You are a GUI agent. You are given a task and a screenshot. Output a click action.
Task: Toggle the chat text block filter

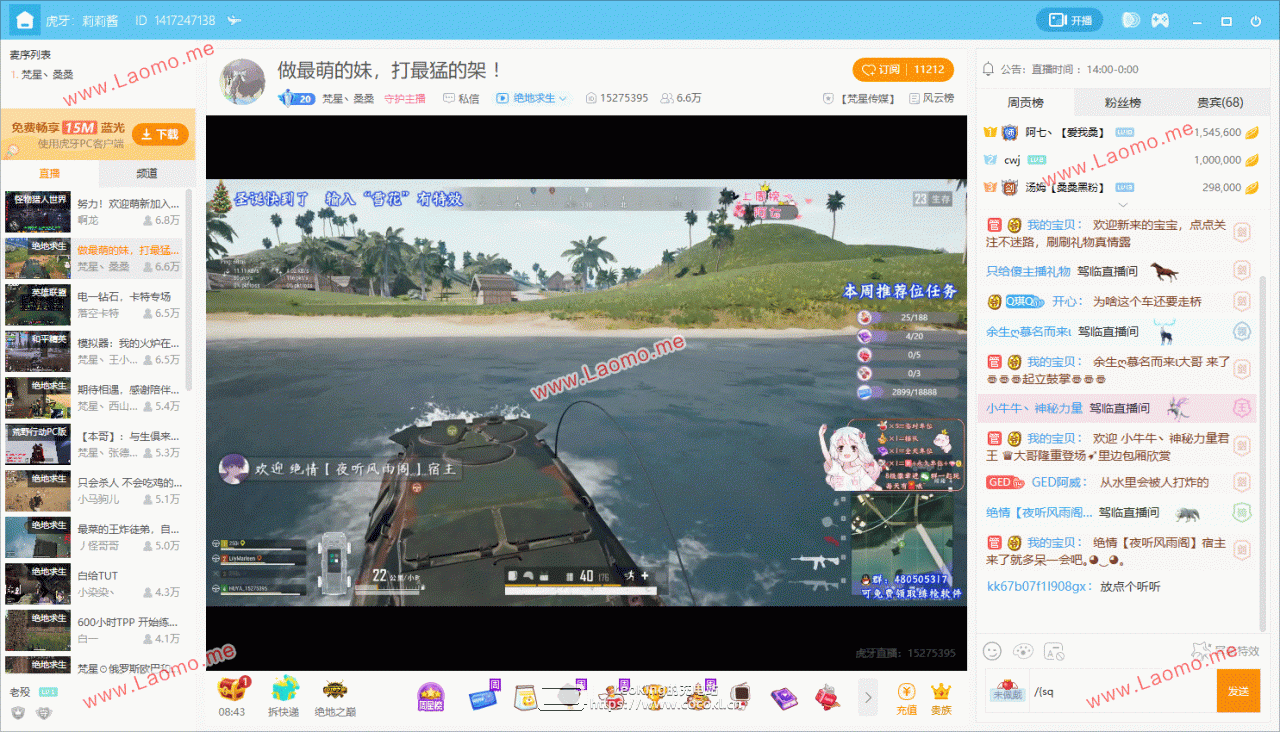click(x=1053, y=651)
